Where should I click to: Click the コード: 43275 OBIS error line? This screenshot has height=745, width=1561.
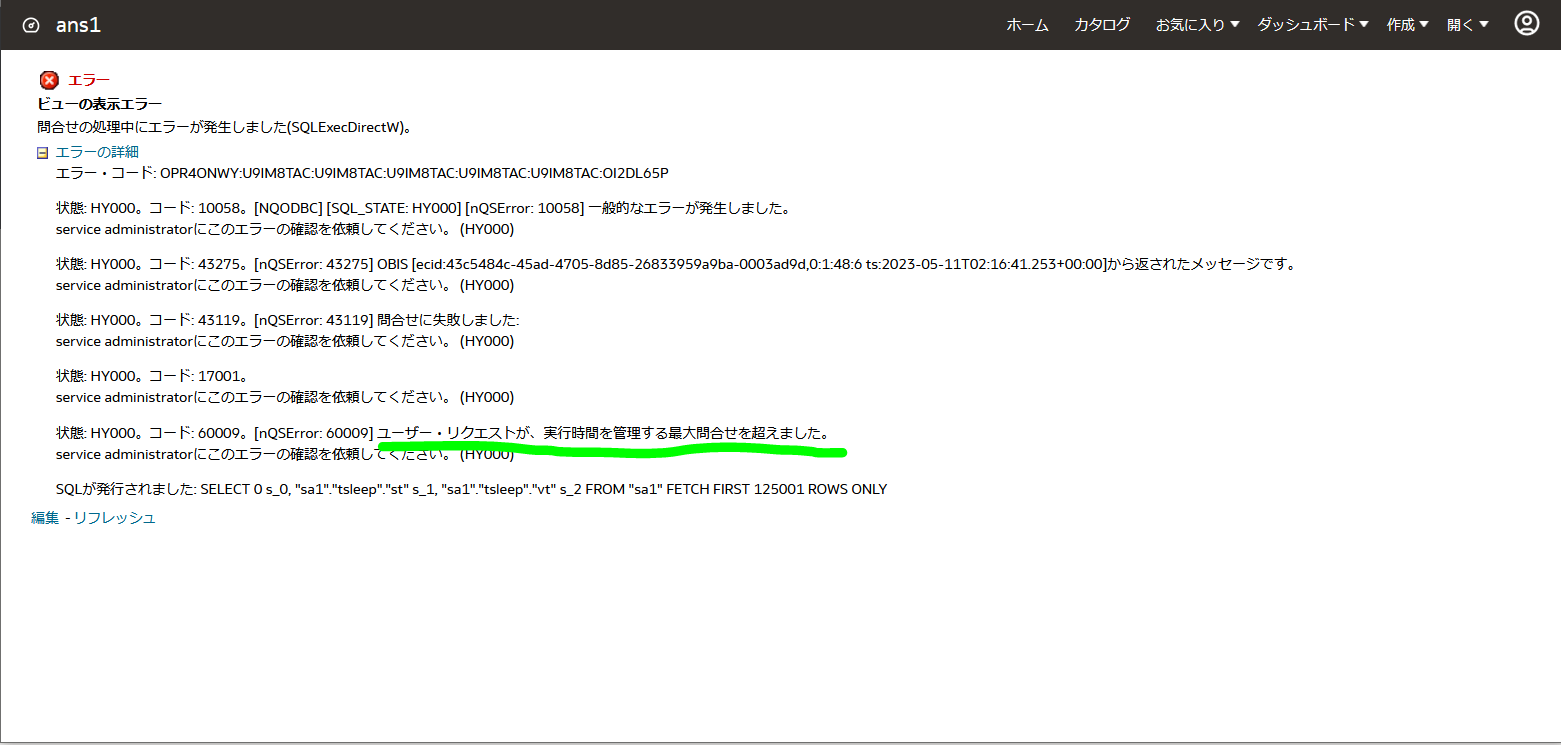pos(676,265)
